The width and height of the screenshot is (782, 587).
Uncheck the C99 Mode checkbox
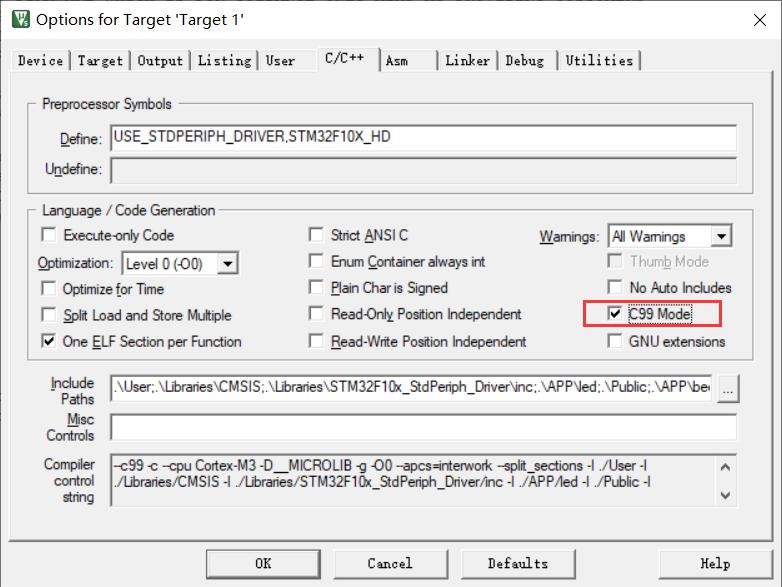(x=615, y=314)
